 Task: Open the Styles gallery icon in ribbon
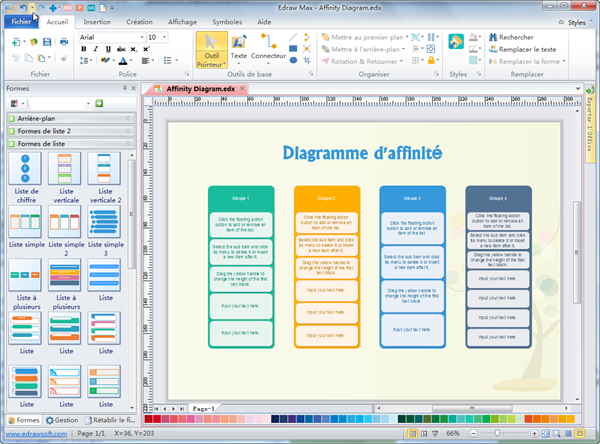457,42
